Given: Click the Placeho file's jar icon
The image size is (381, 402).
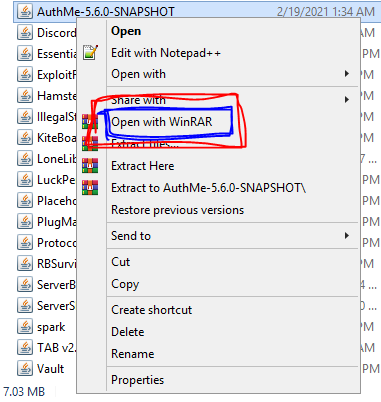Looking at the screenshot, I should tap(25, 201).
